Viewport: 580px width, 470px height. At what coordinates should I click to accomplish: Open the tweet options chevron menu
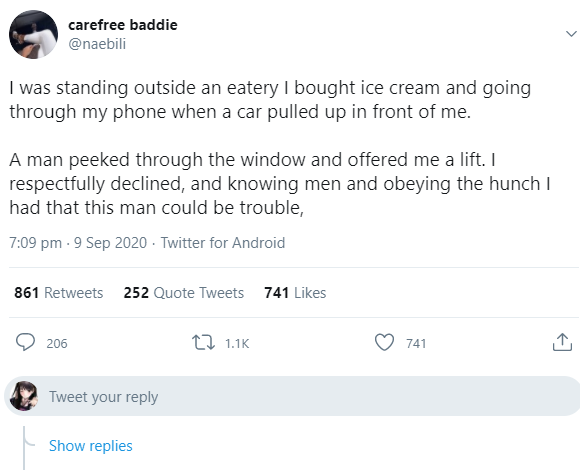tap(571, 34)
